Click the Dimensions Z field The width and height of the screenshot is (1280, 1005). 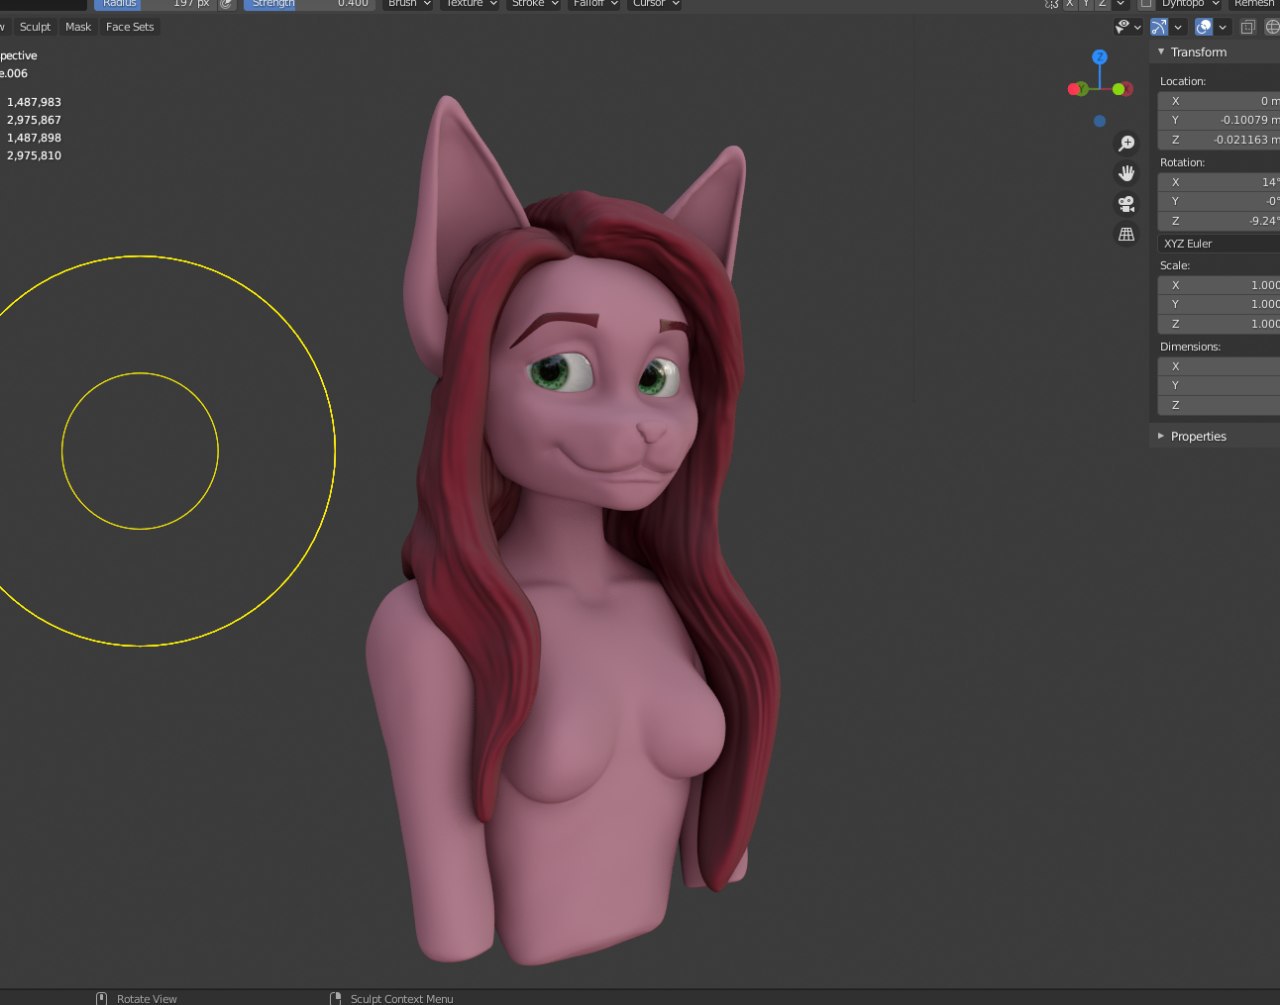point(1219,405)
